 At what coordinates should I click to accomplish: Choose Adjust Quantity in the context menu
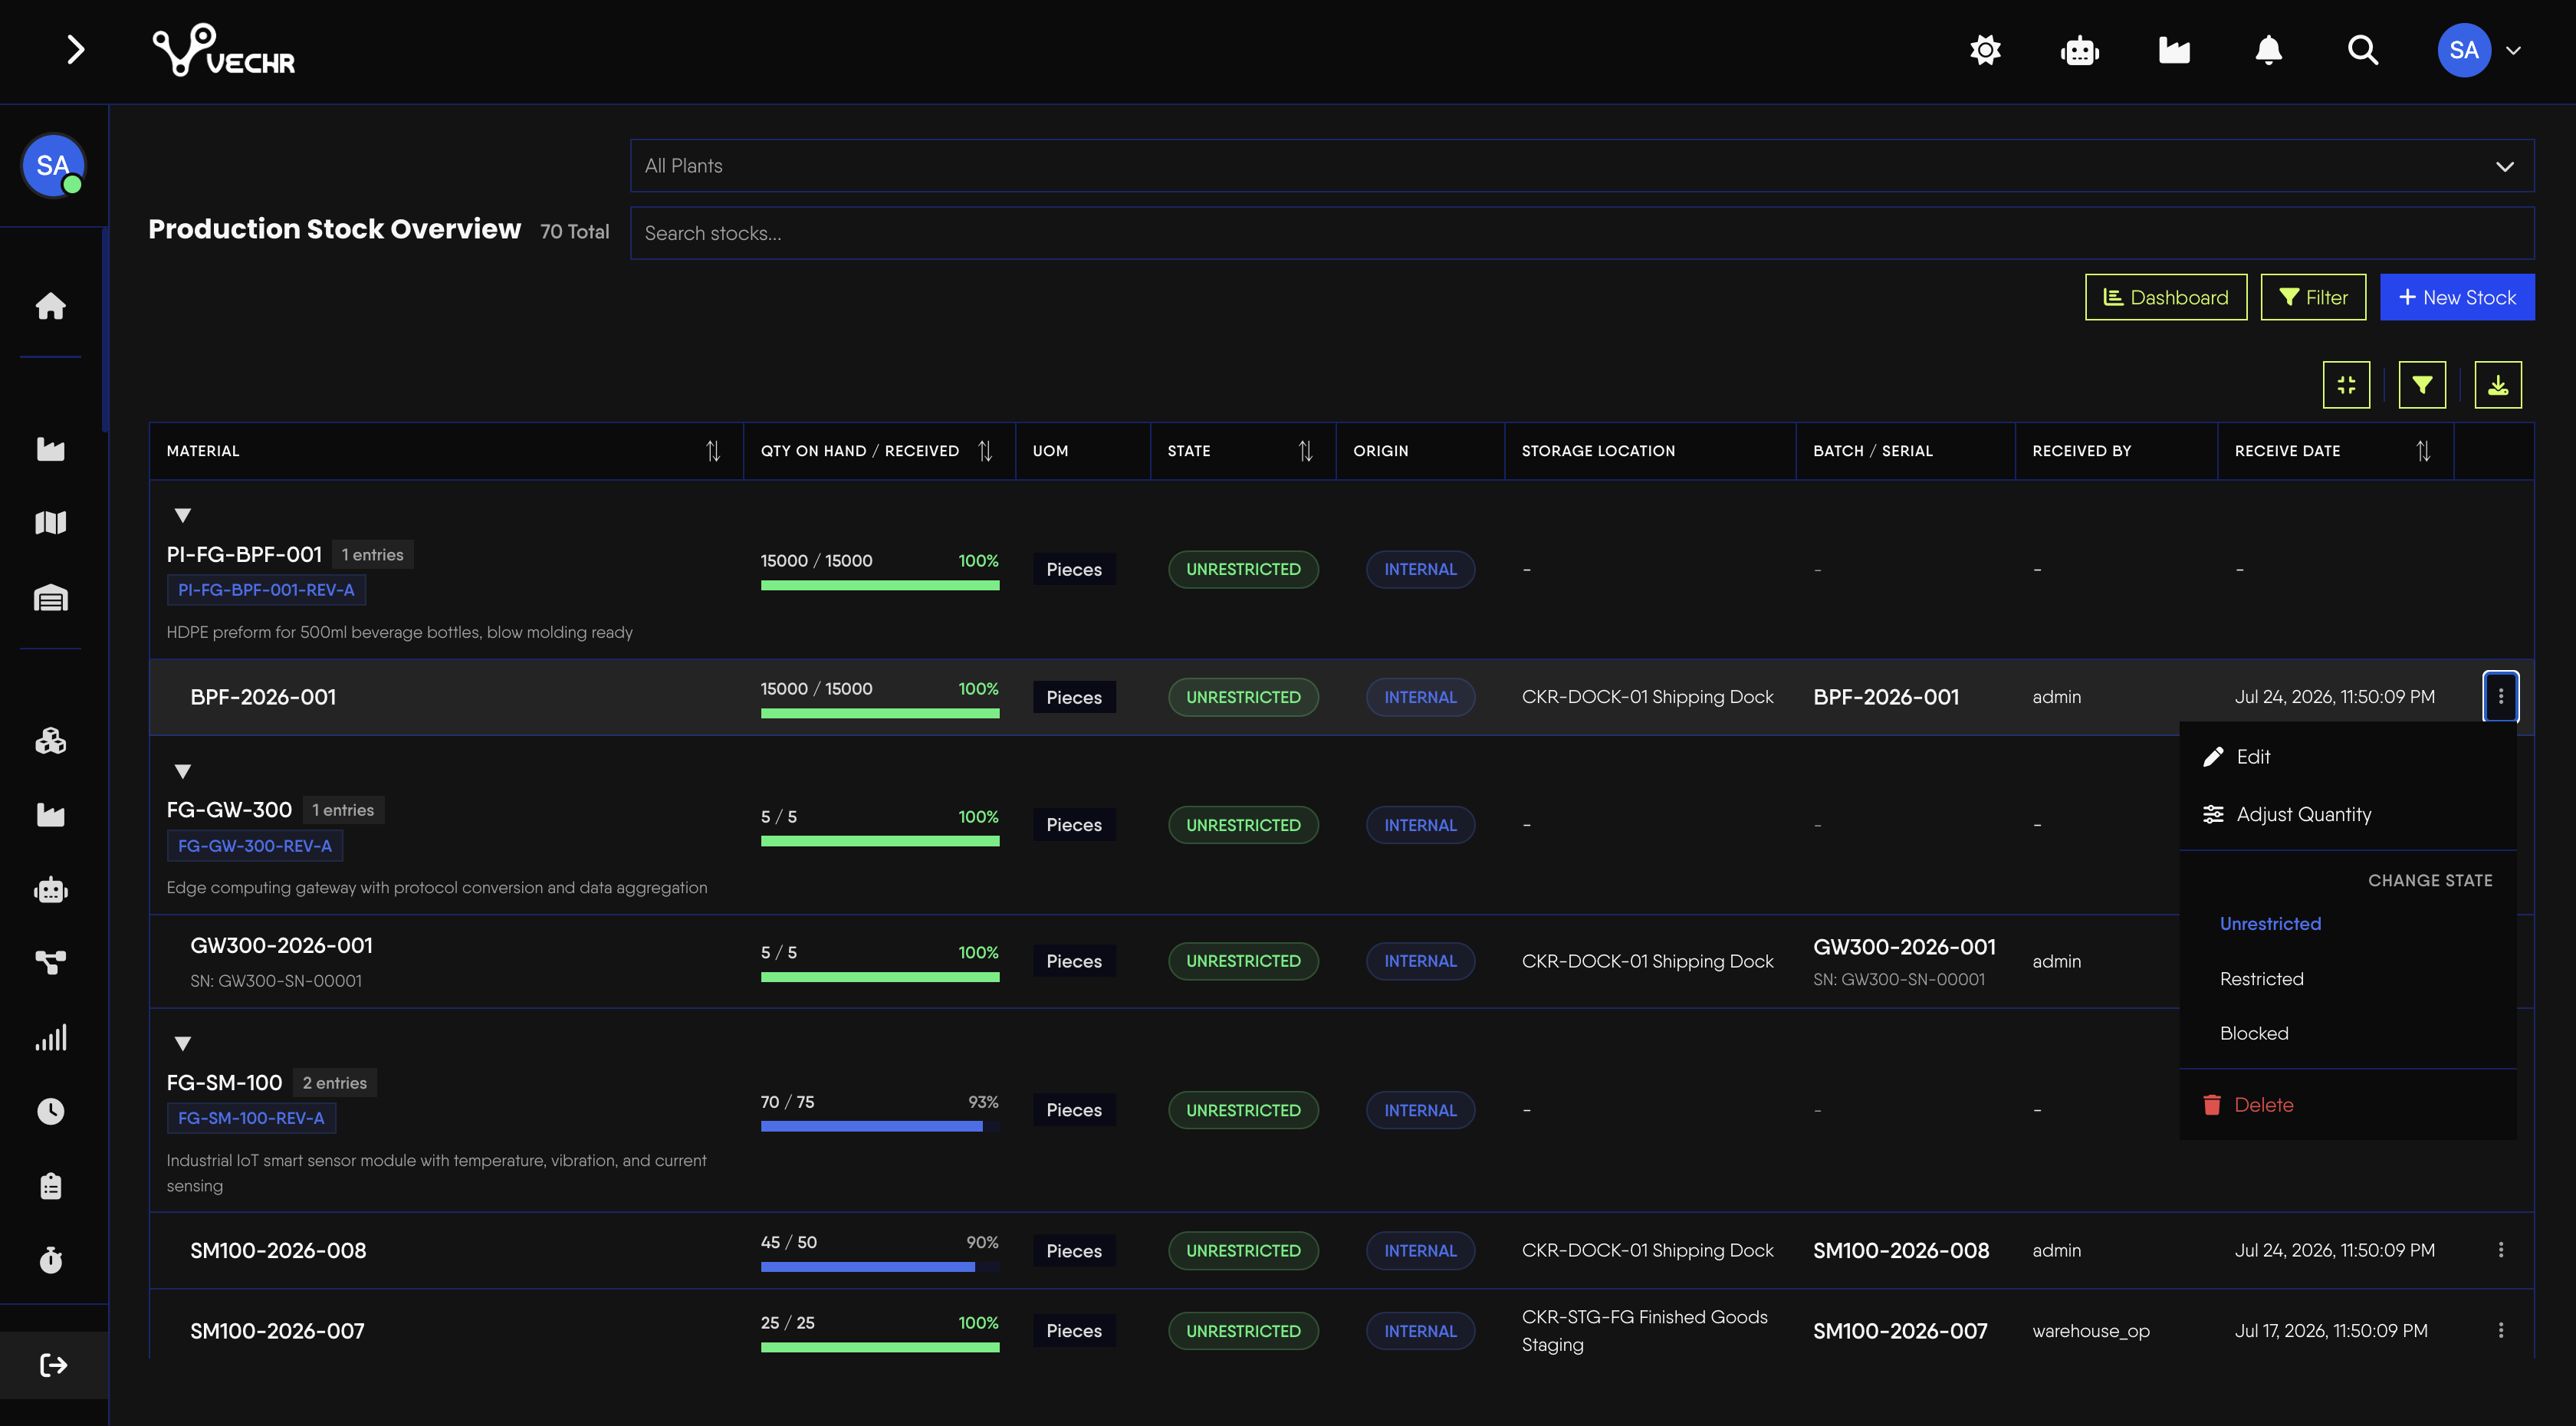(2347, 814)
